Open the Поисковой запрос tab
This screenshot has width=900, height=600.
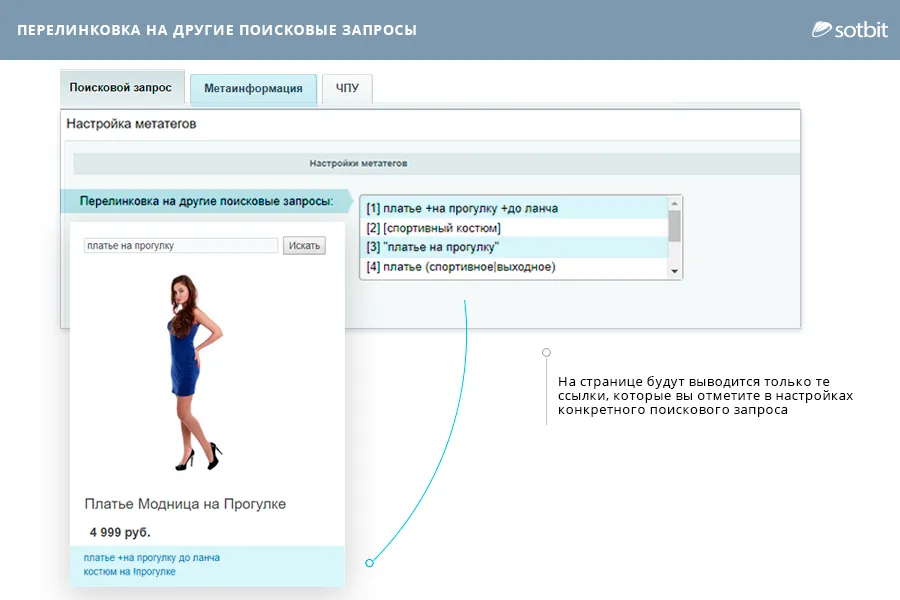coord(122,87)
